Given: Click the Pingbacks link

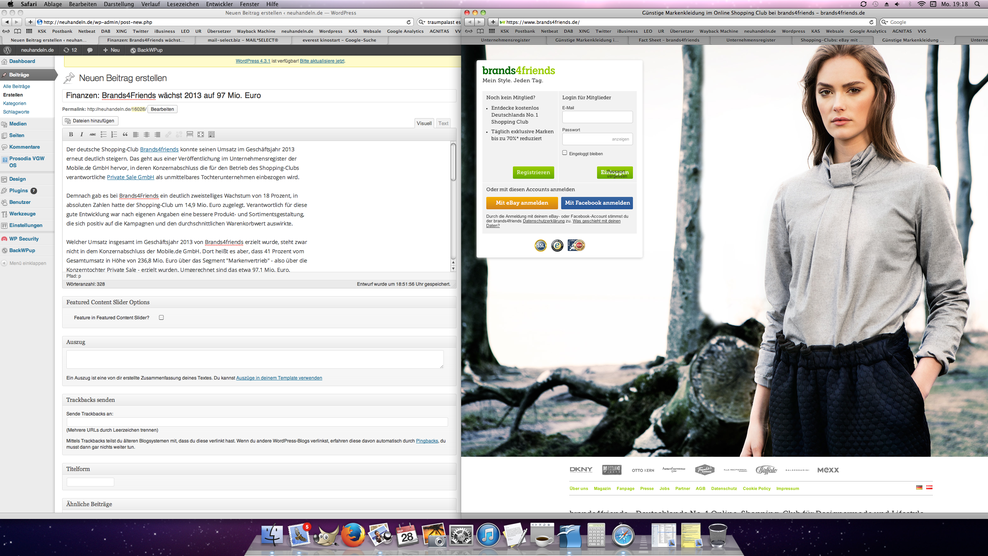Looking at the screenshot, I should click(427, 441).
